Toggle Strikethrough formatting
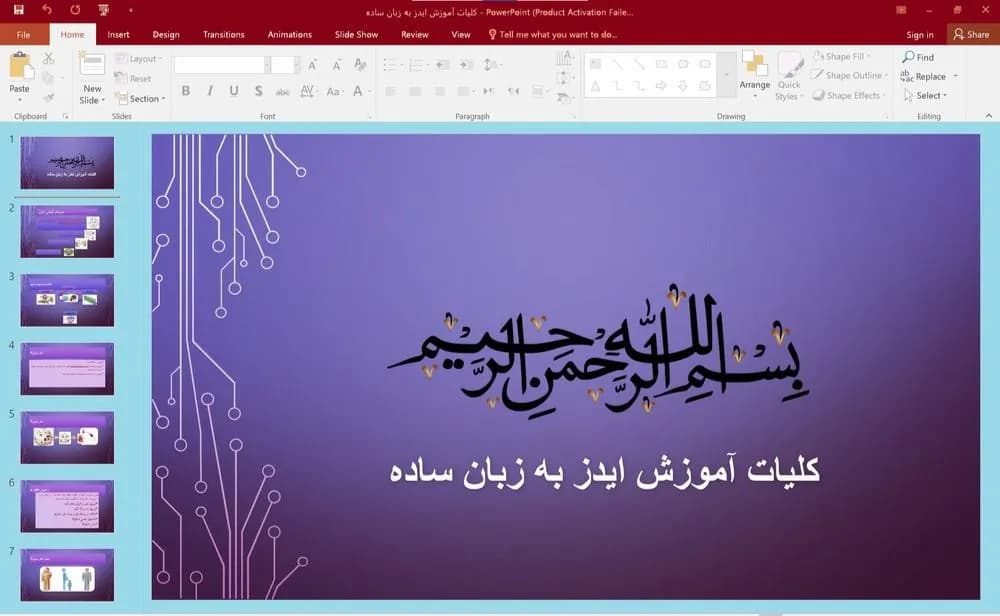The image size is (1000, 616). pos(283,92)
